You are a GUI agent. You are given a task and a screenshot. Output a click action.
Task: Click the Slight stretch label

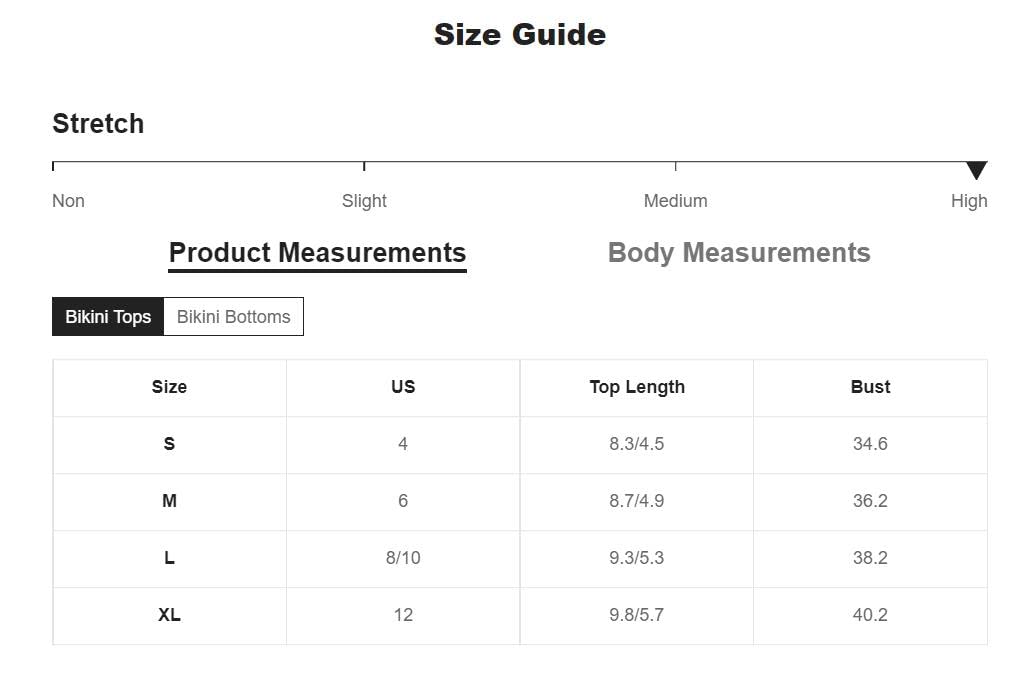tap(364, 201)
